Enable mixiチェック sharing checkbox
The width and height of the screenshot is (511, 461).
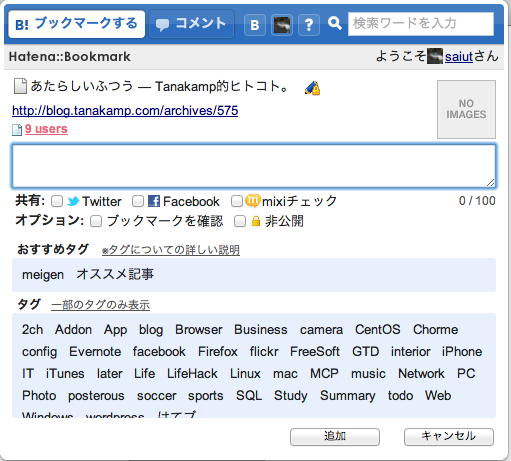point(237,201)
